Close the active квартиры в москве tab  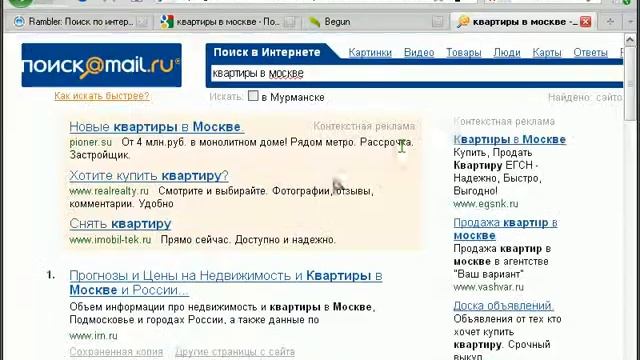point(586,22)
